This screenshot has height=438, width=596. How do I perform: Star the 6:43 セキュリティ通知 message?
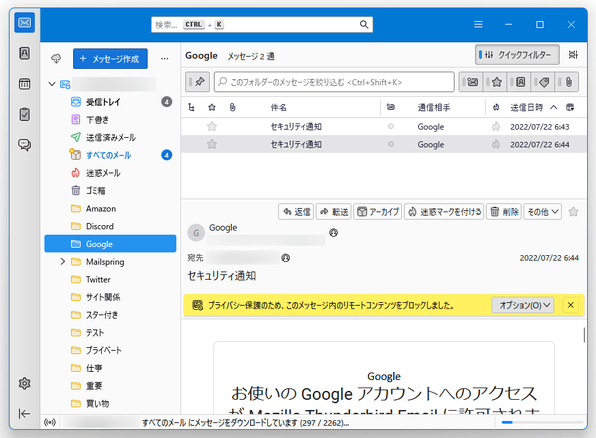[x=212, y=127]
